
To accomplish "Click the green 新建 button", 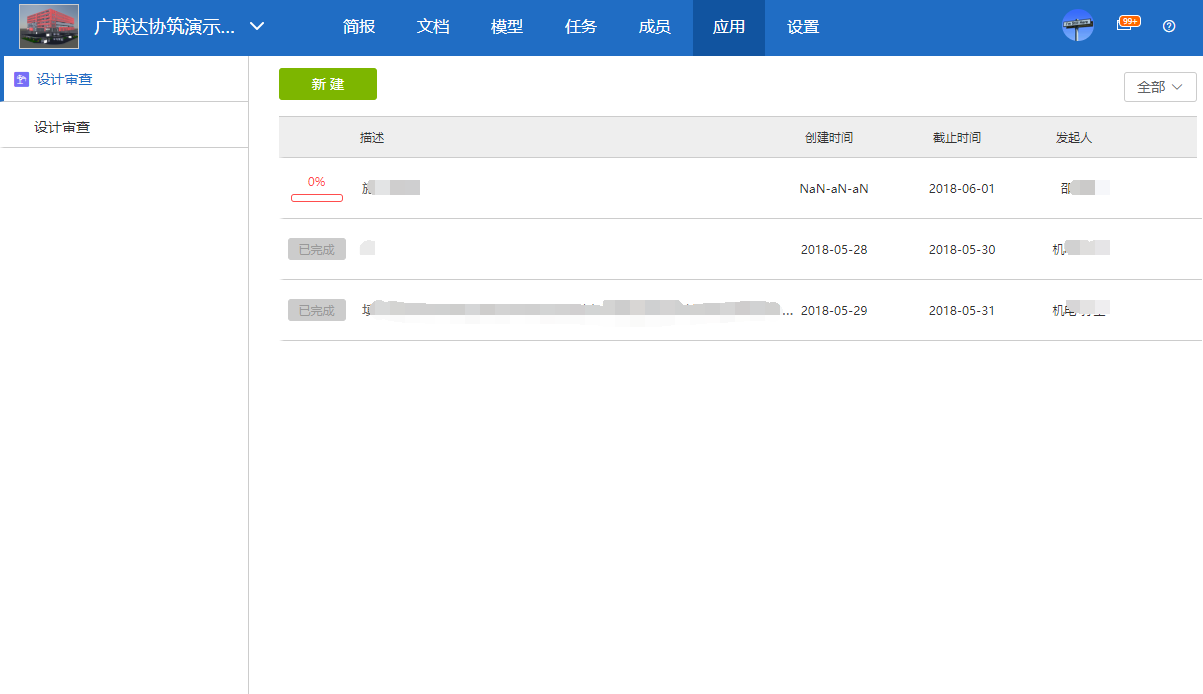I will coord(328,84).
